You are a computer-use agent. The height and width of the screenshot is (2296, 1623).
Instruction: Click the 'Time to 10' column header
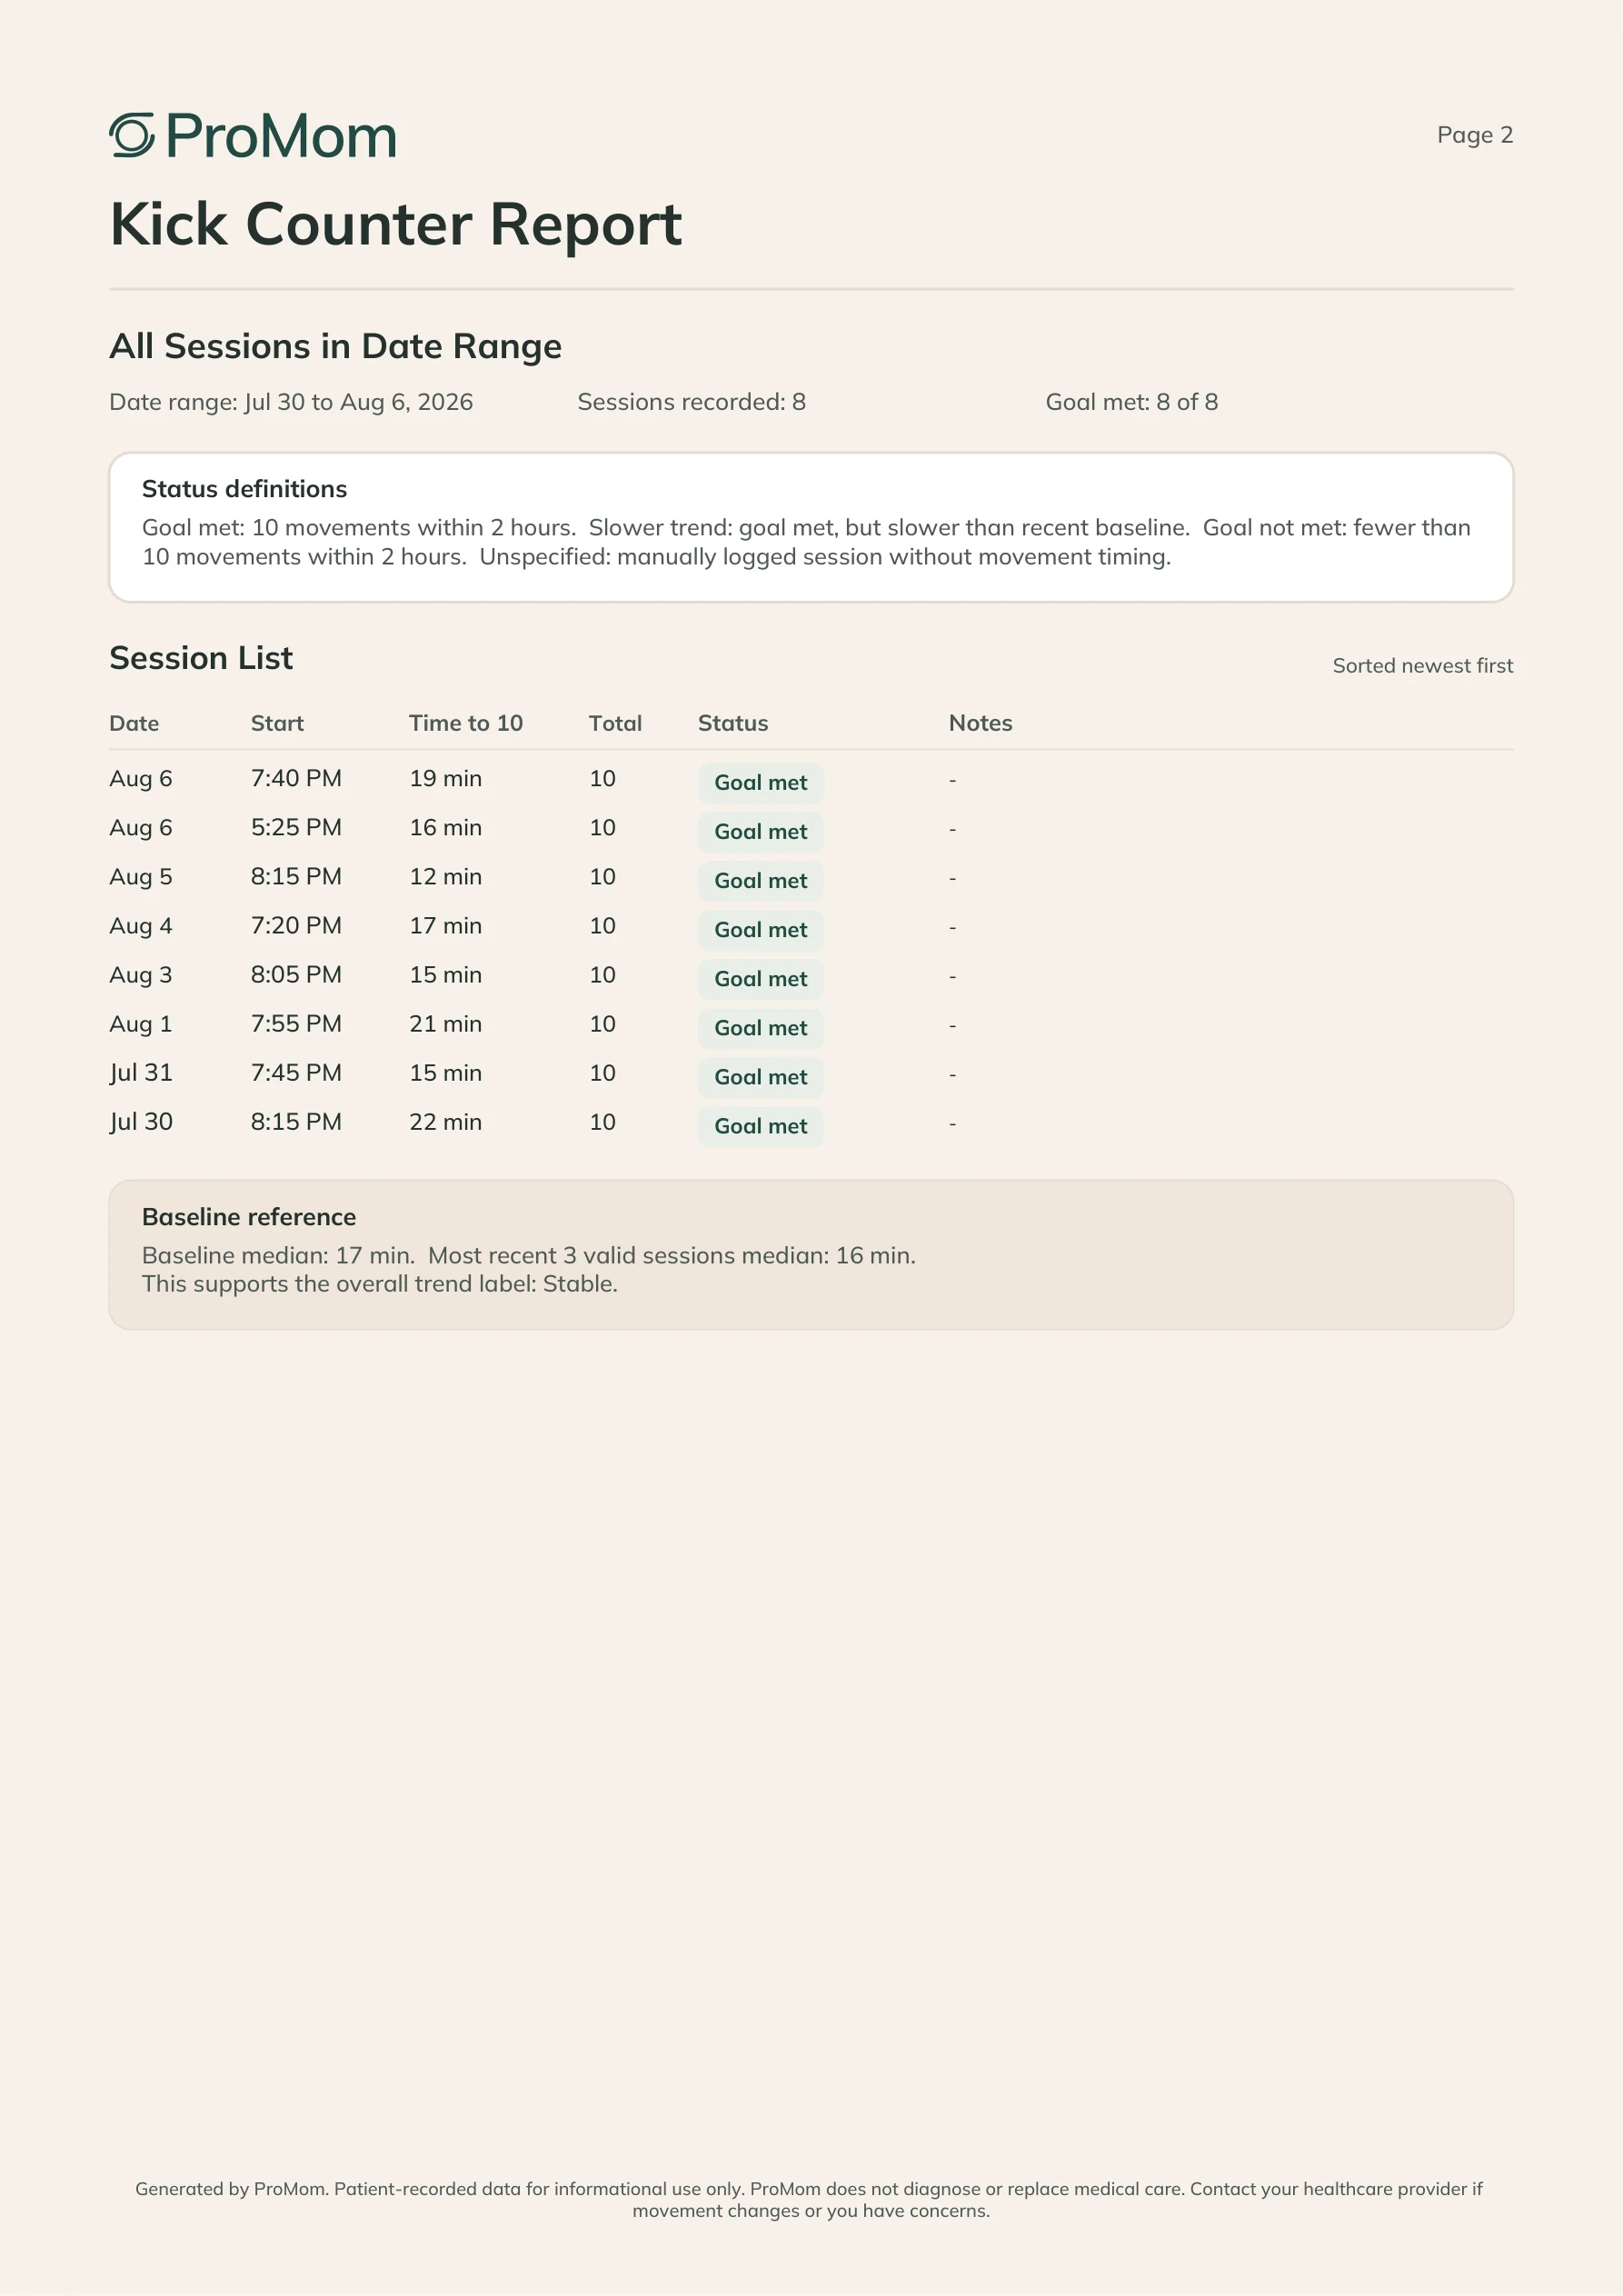coord(465,723)
